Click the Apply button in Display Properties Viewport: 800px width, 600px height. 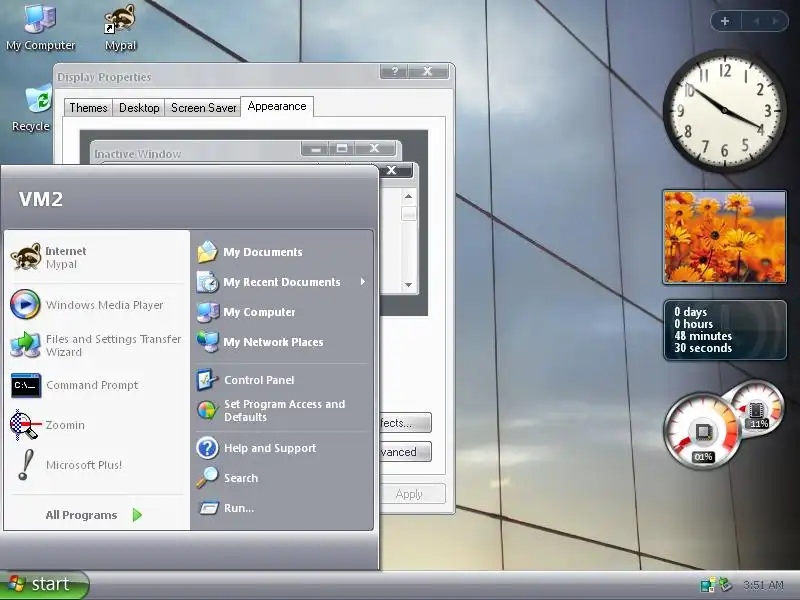412,494
